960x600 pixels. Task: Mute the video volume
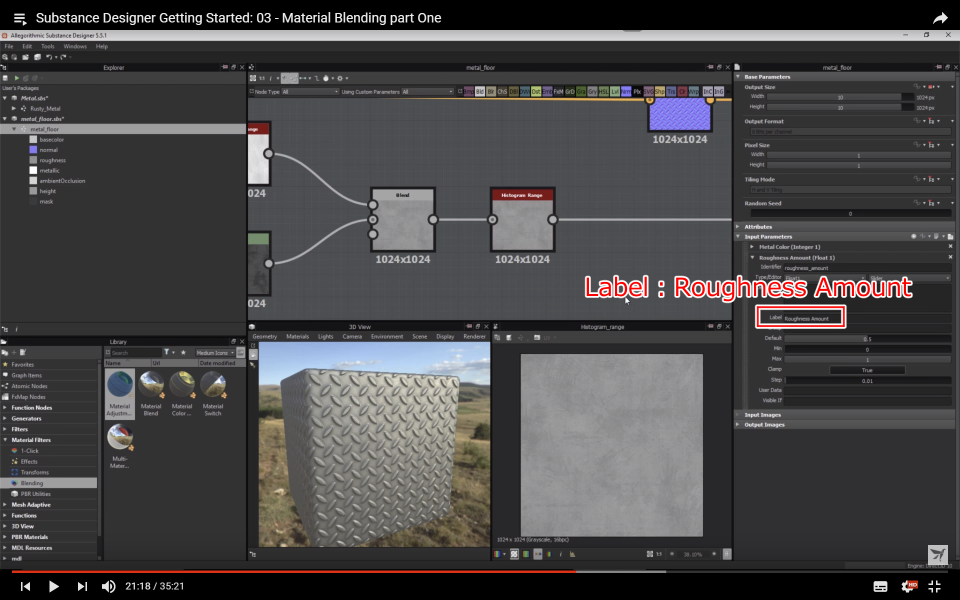108,586
